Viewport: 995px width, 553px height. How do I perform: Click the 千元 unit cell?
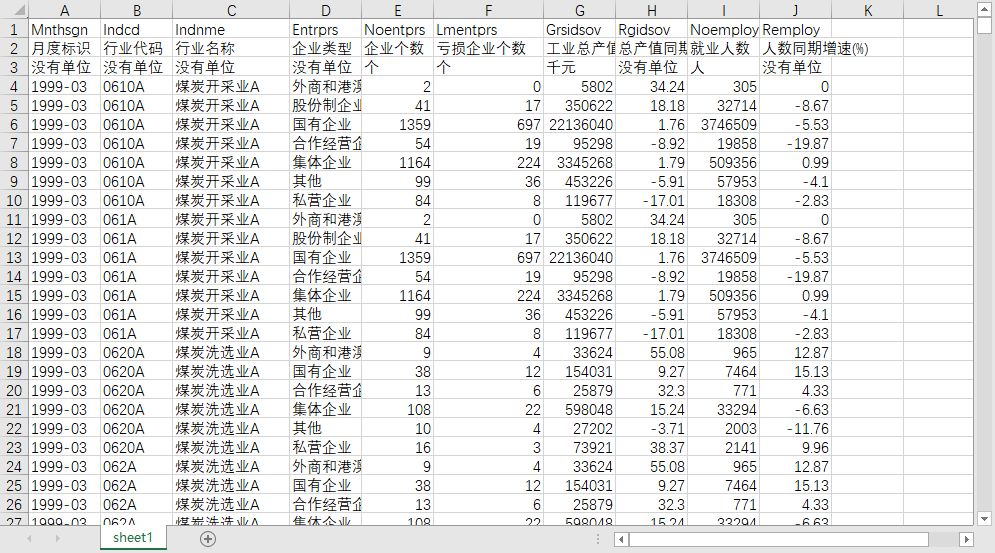pos(579,67)
